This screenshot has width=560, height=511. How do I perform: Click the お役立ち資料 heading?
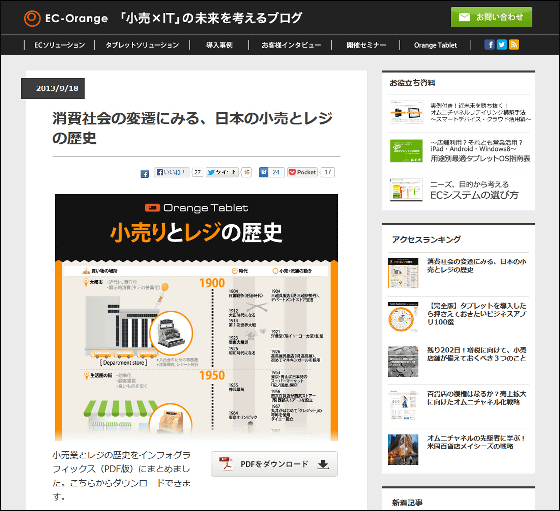(412, 83)
